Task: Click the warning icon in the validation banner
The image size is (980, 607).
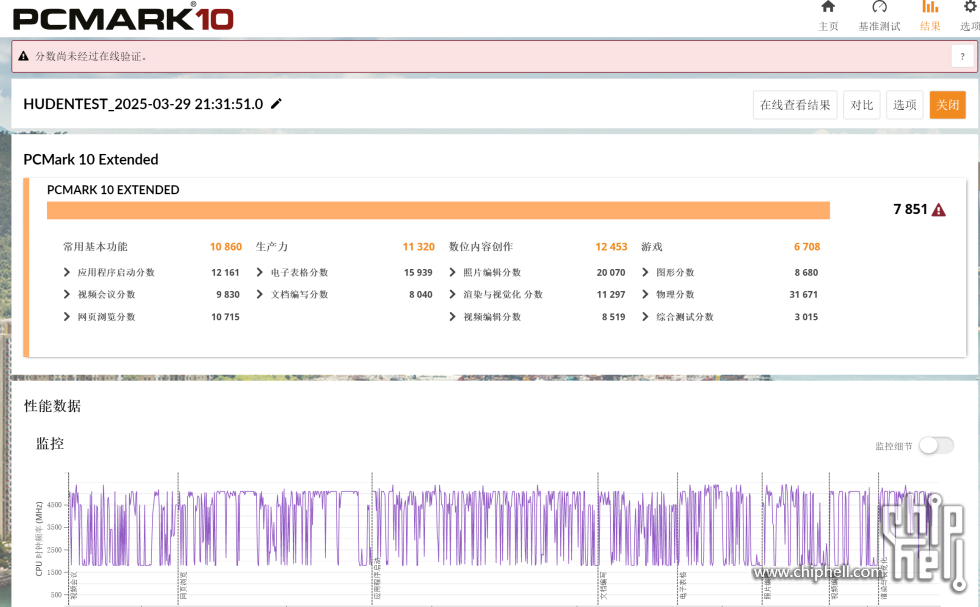Action: click(24, 56)
